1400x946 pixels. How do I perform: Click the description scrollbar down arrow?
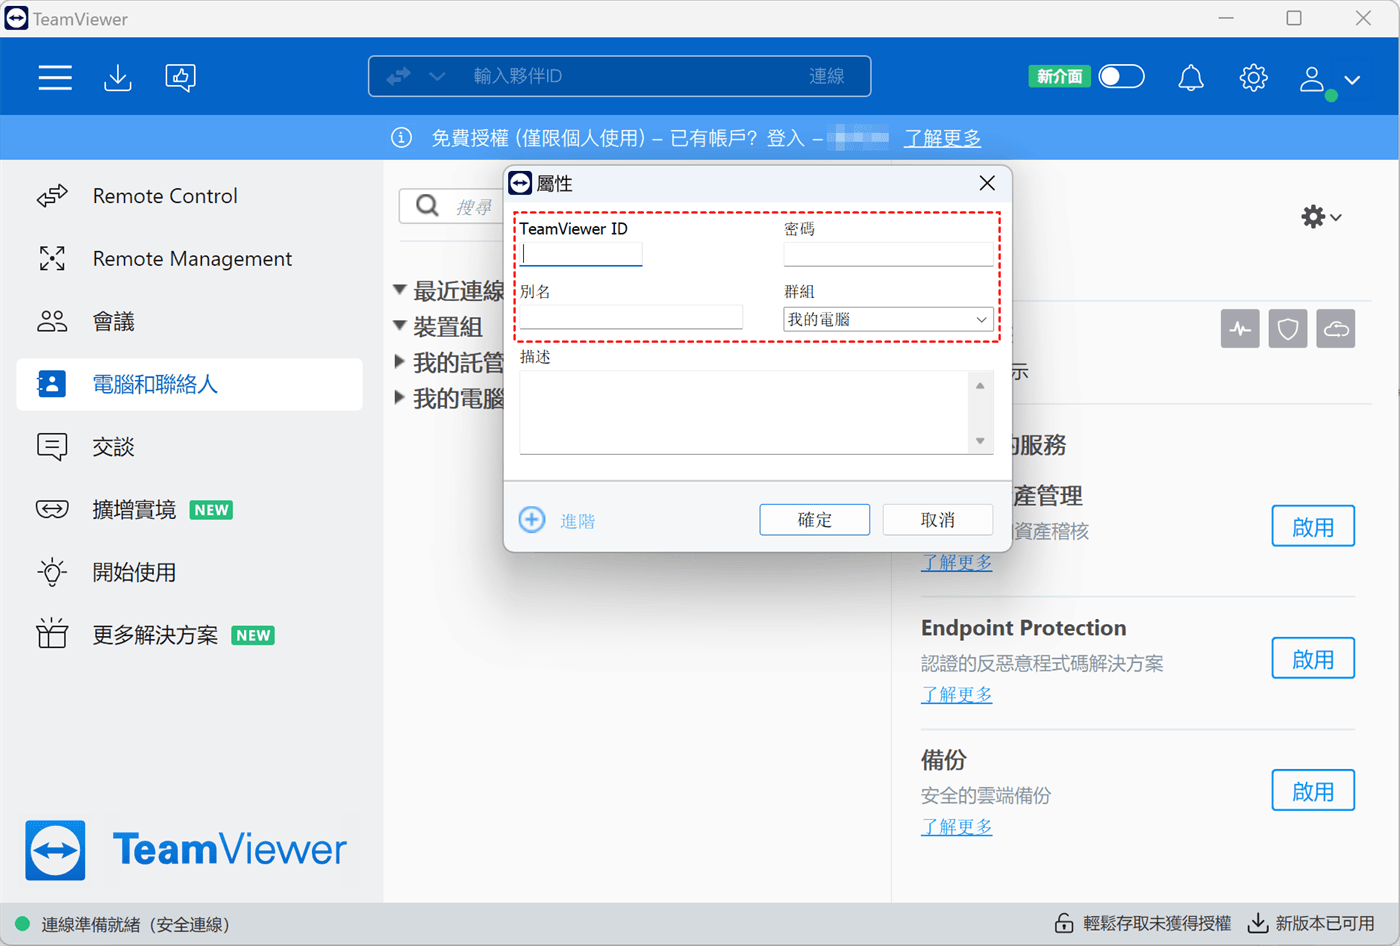click(980, 441)
